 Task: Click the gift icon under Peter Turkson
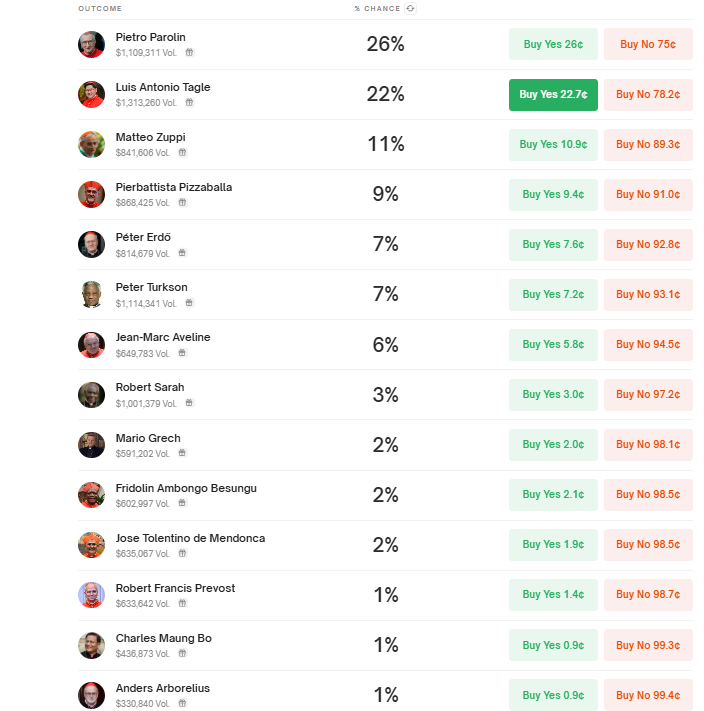pos(189,303)
